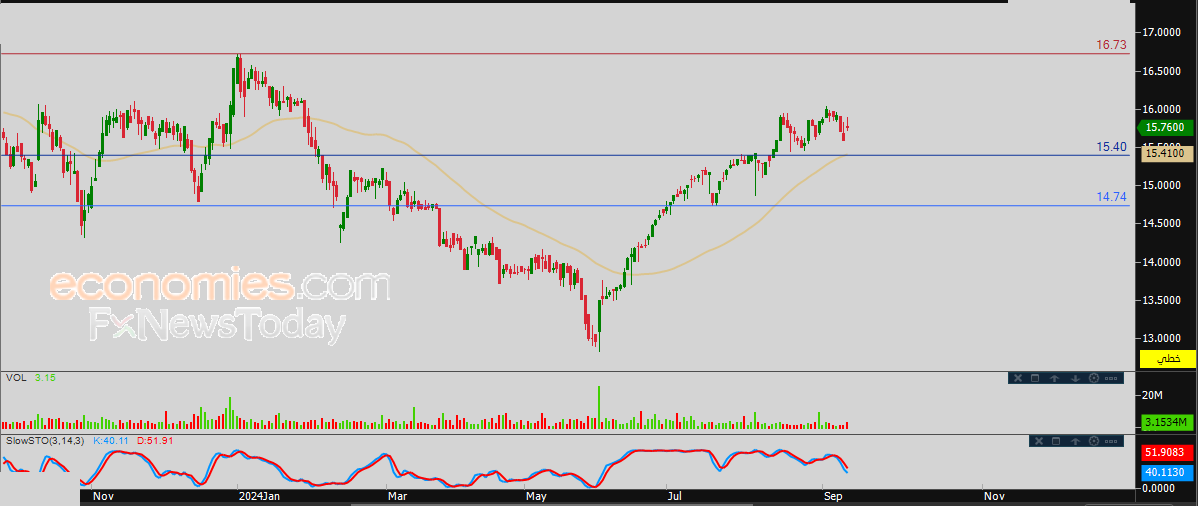Click the 16.5000 price axis label
1198x506 pixels.
click(x=1163, y=71)
